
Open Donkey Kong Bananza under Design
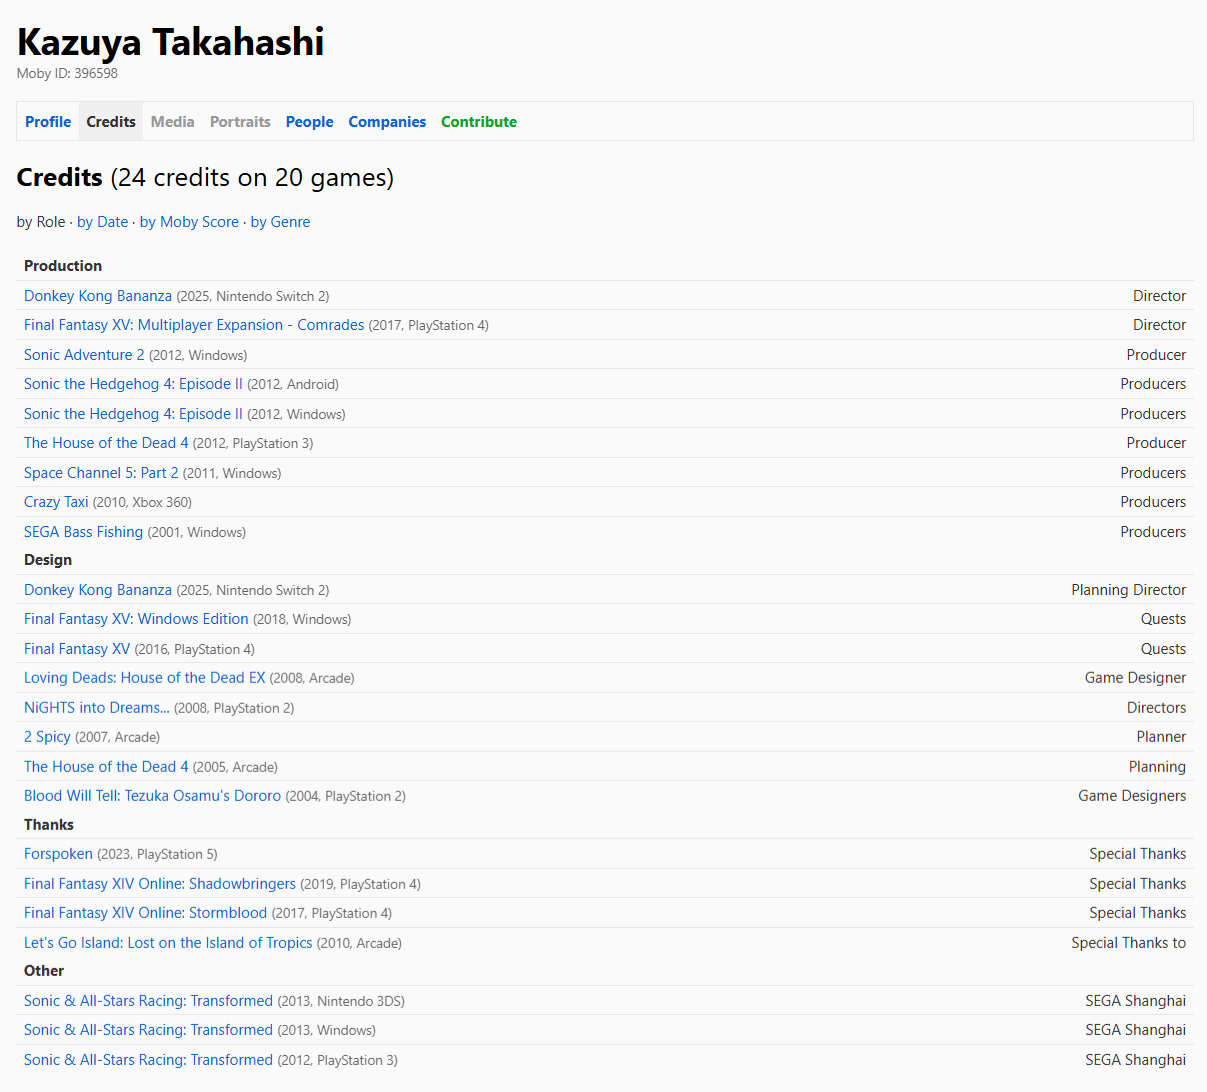(x=98, y=590)
